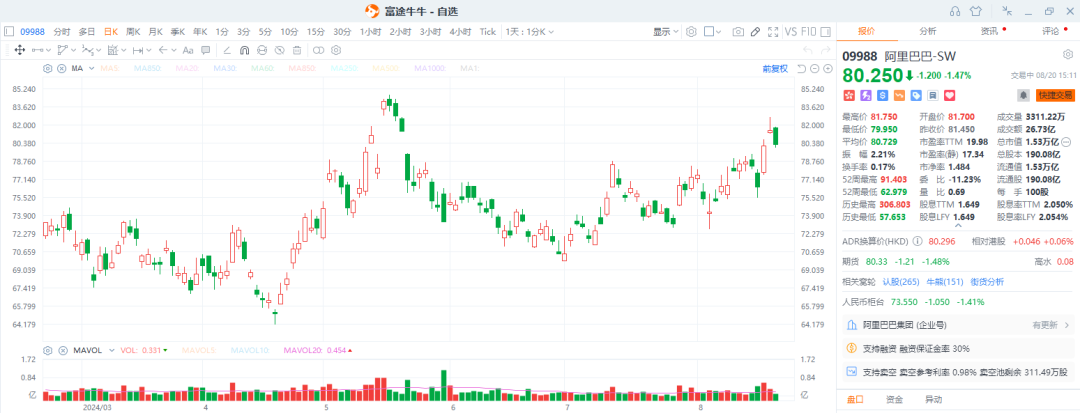Open VS compare stocks
The height and width of the screenshot is (413, 1080).
point(791,32)
